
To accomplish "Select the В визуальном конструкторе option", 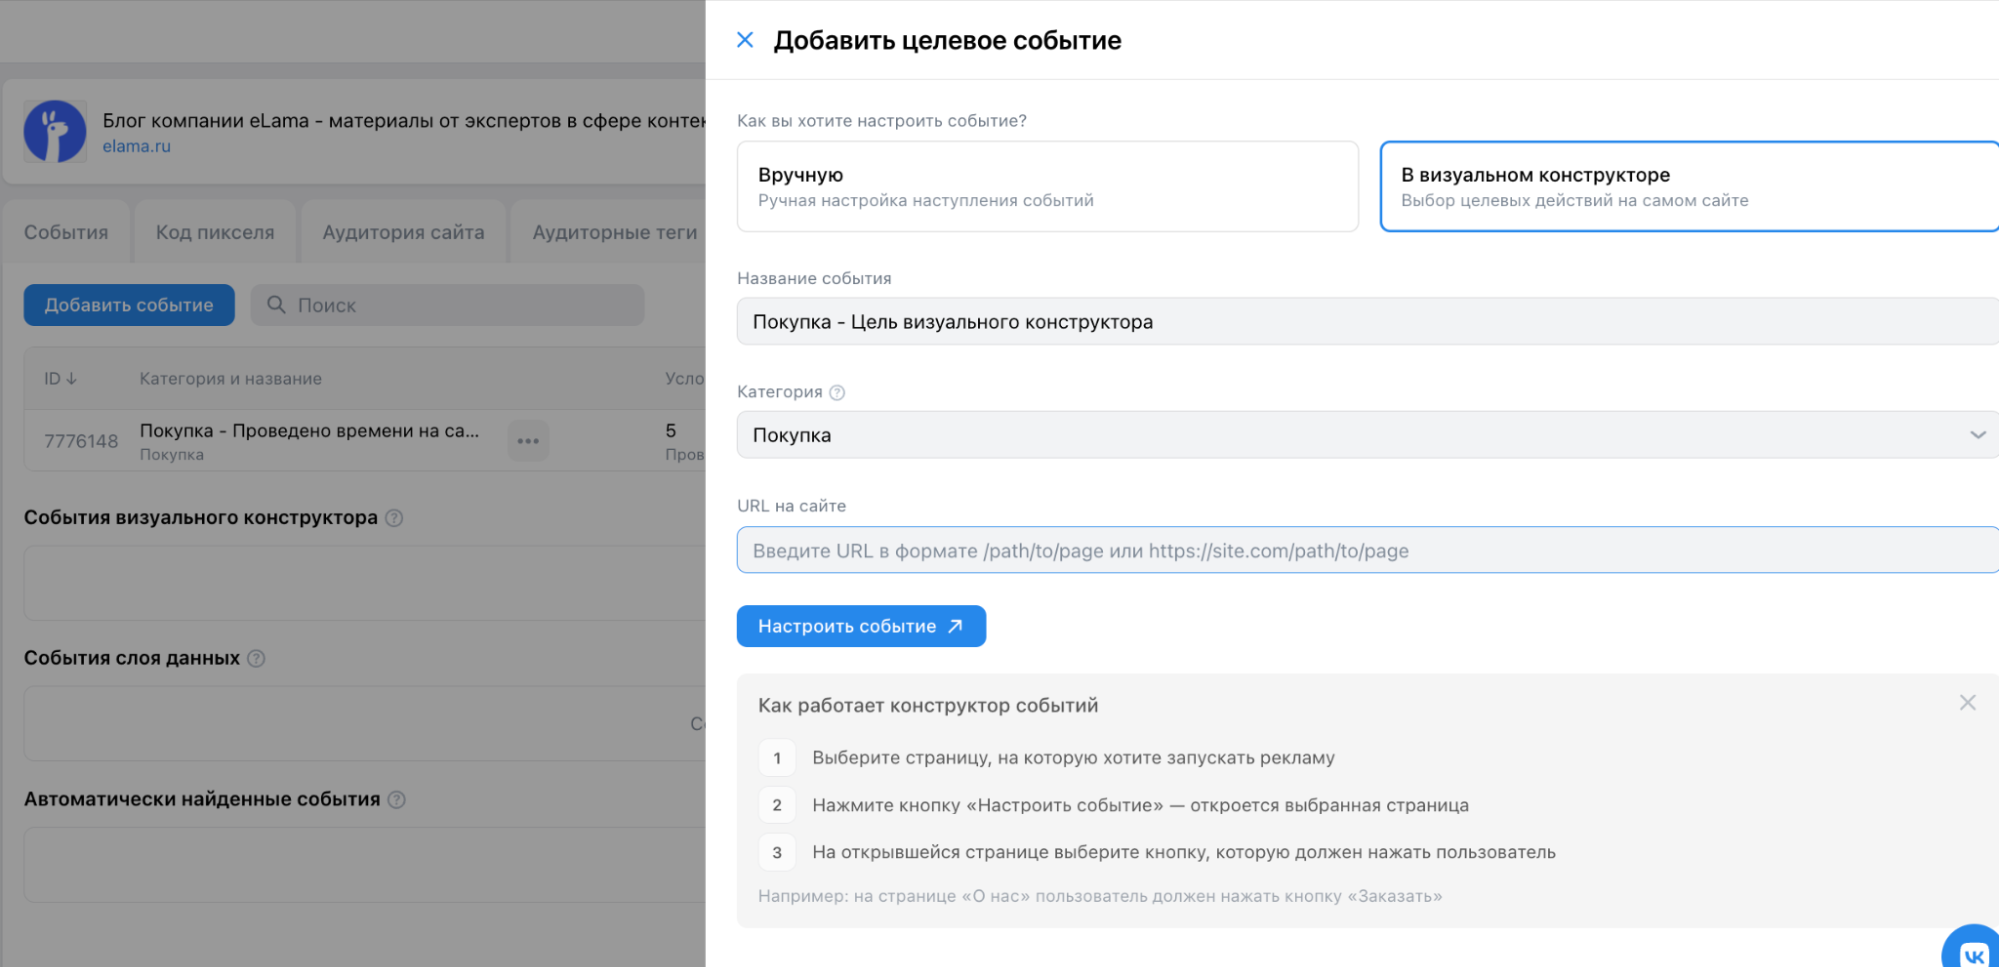I will [x=1687, y=186].
